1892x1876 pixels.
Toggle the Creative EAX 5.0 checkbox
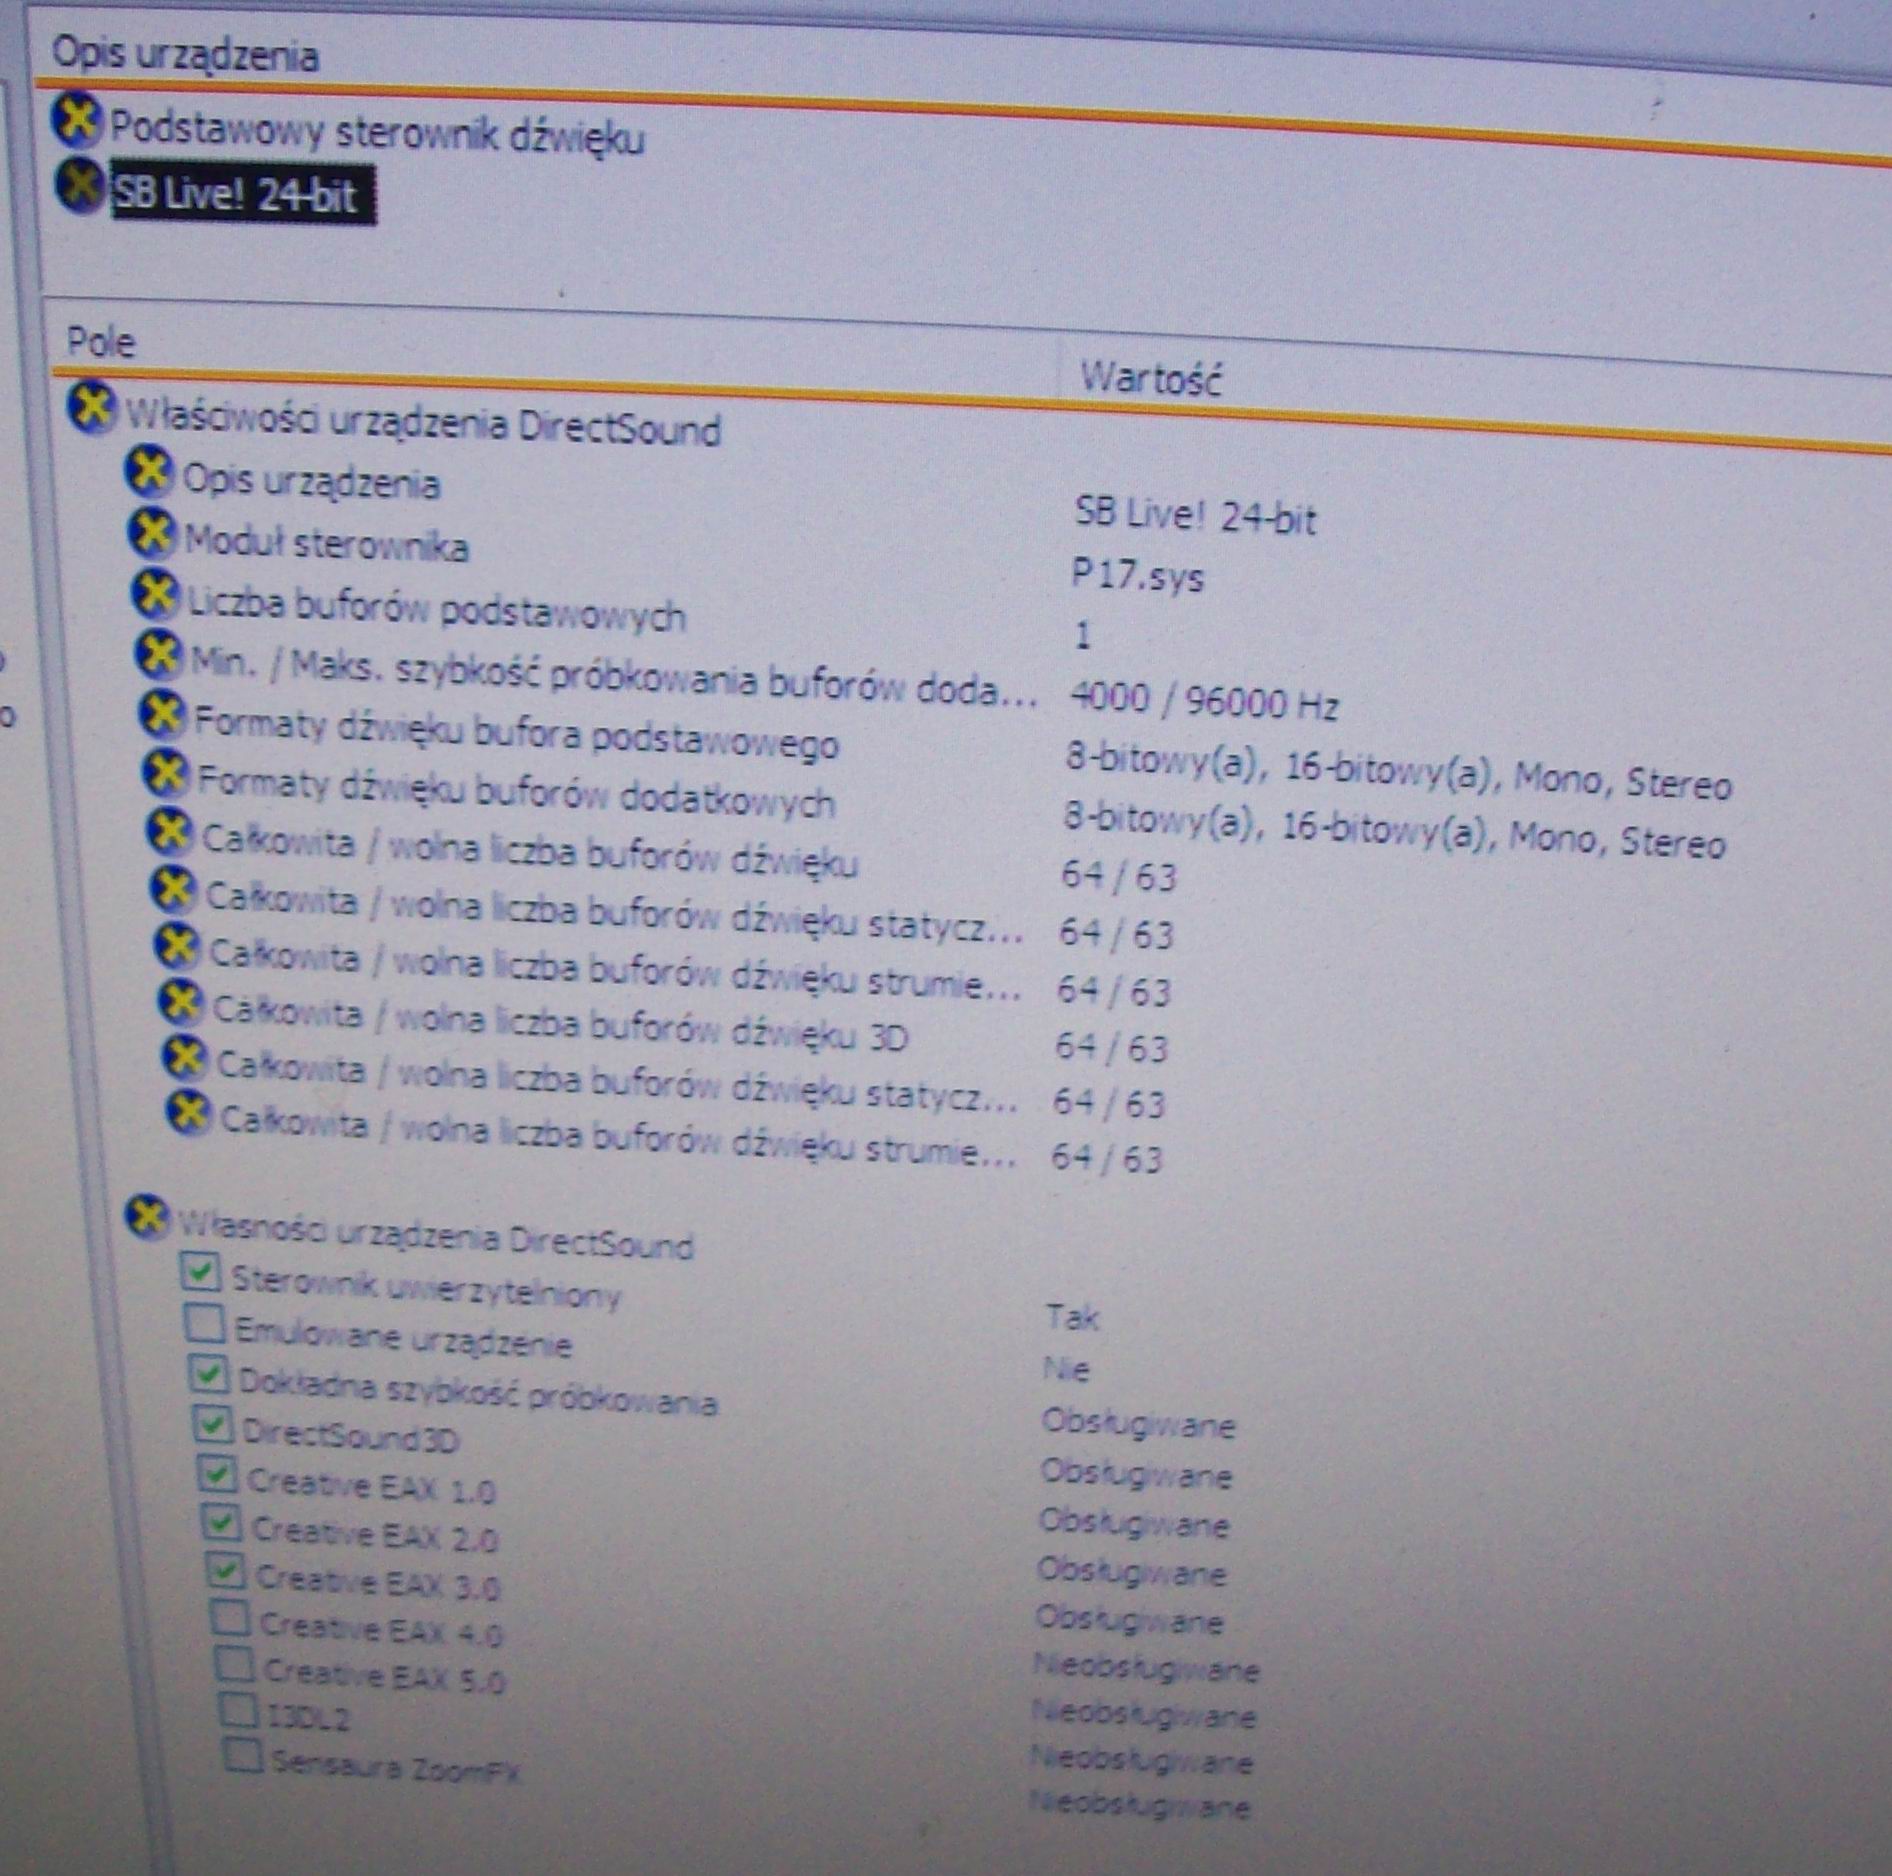pos(235,1664)
